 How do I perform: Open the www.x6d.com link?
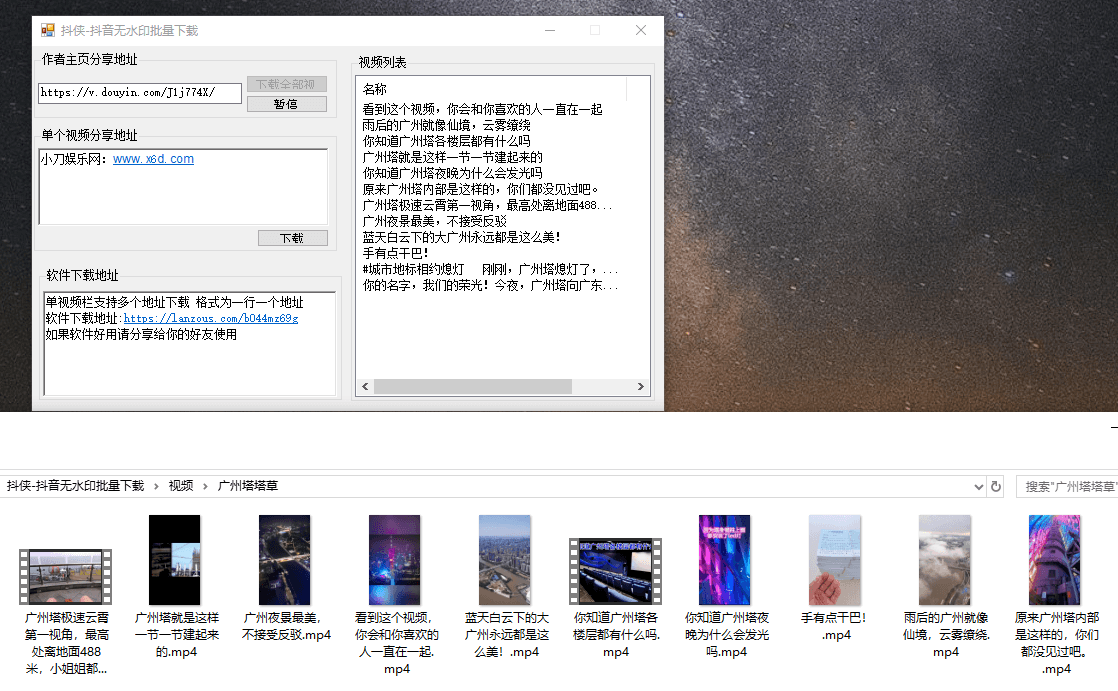coord(153,157)
